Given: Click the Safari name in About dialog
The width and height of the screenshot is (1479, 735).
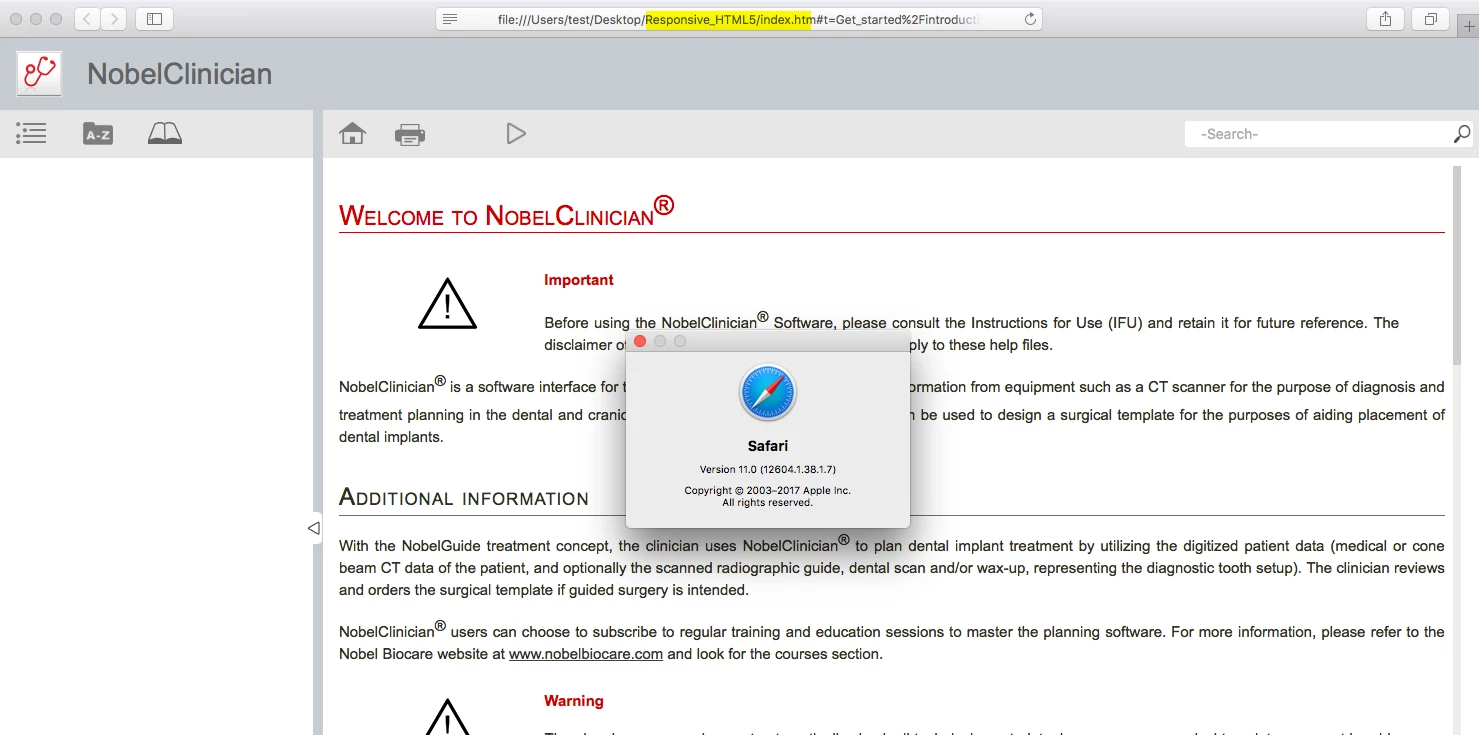Looking at the screenshot, I should (x=768, y=446).
